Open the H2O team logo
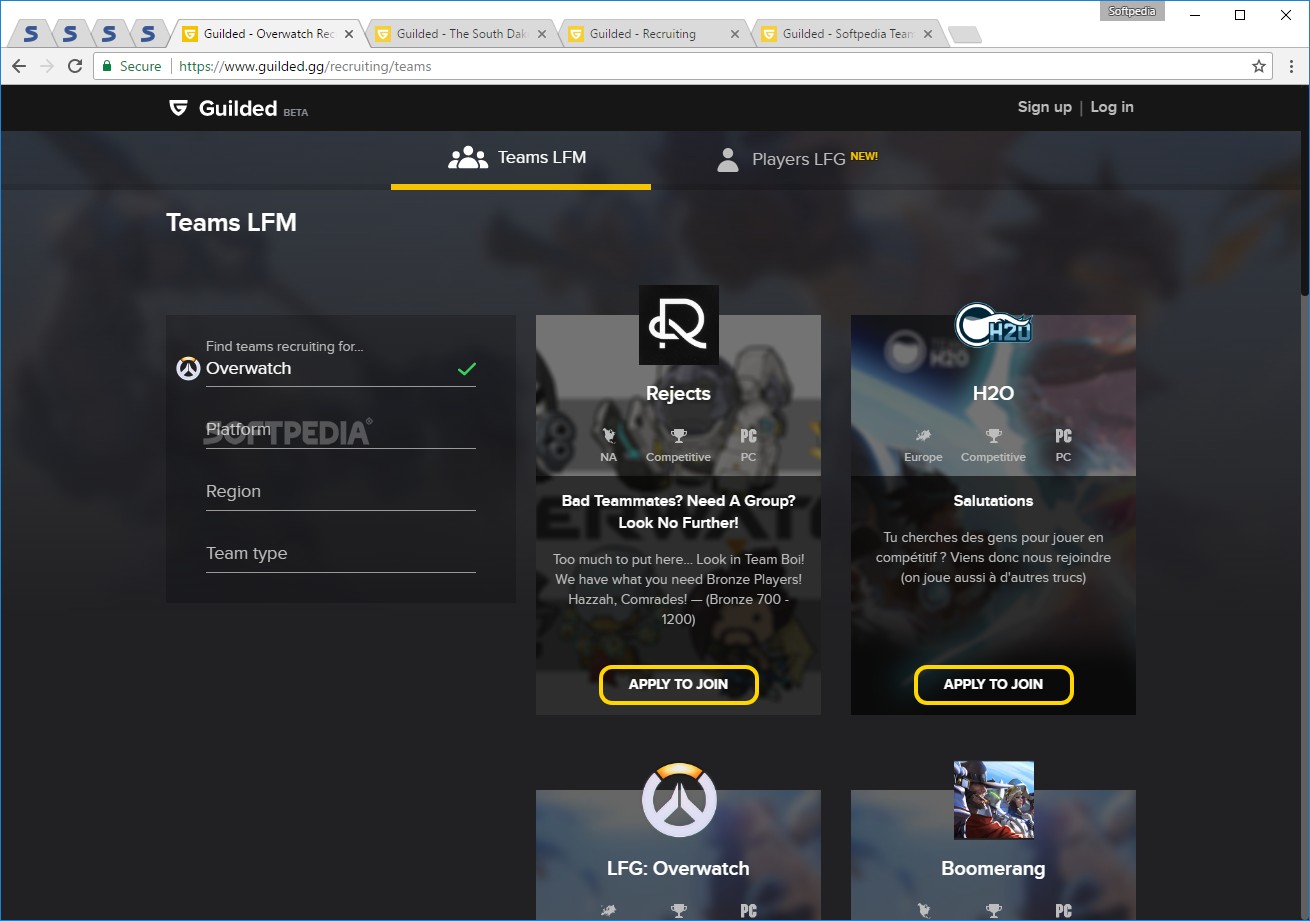Viewport: 1310px width, 921px height. point(993,326)
